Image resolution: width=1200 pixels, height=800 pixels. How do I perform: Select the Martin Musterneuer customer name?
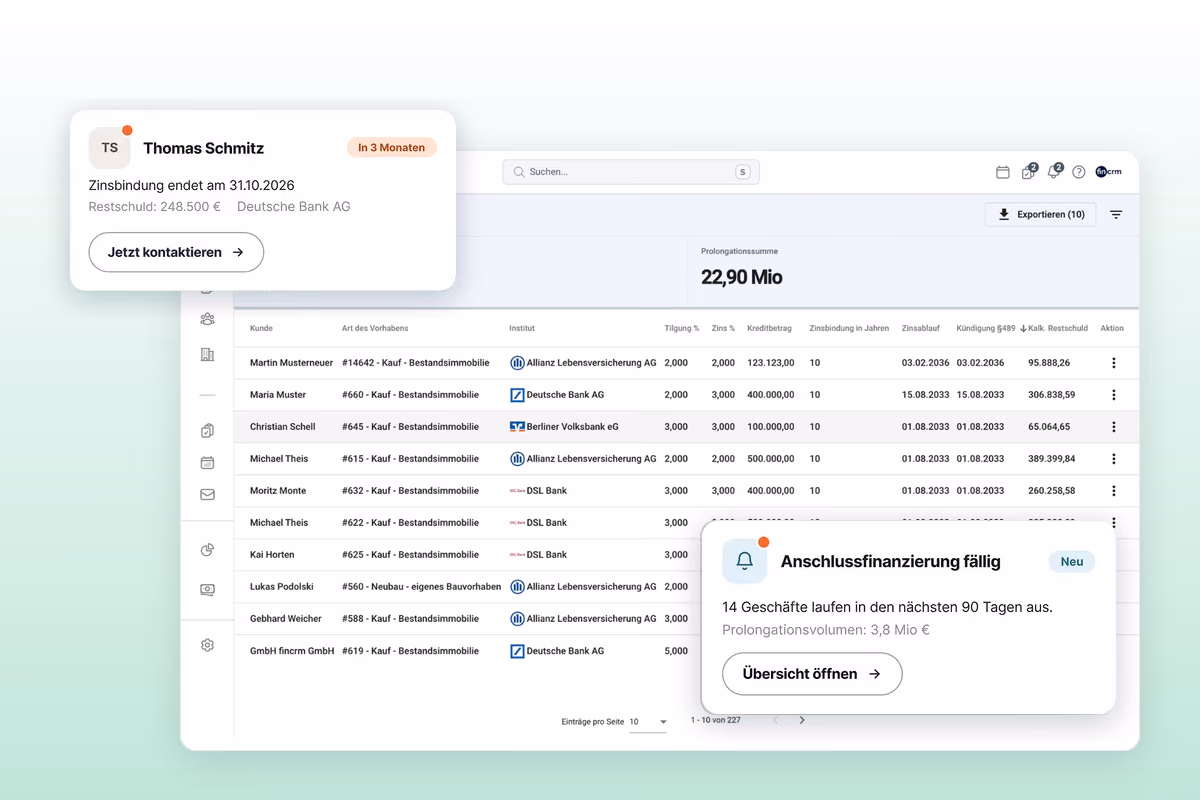pos(291,363)
